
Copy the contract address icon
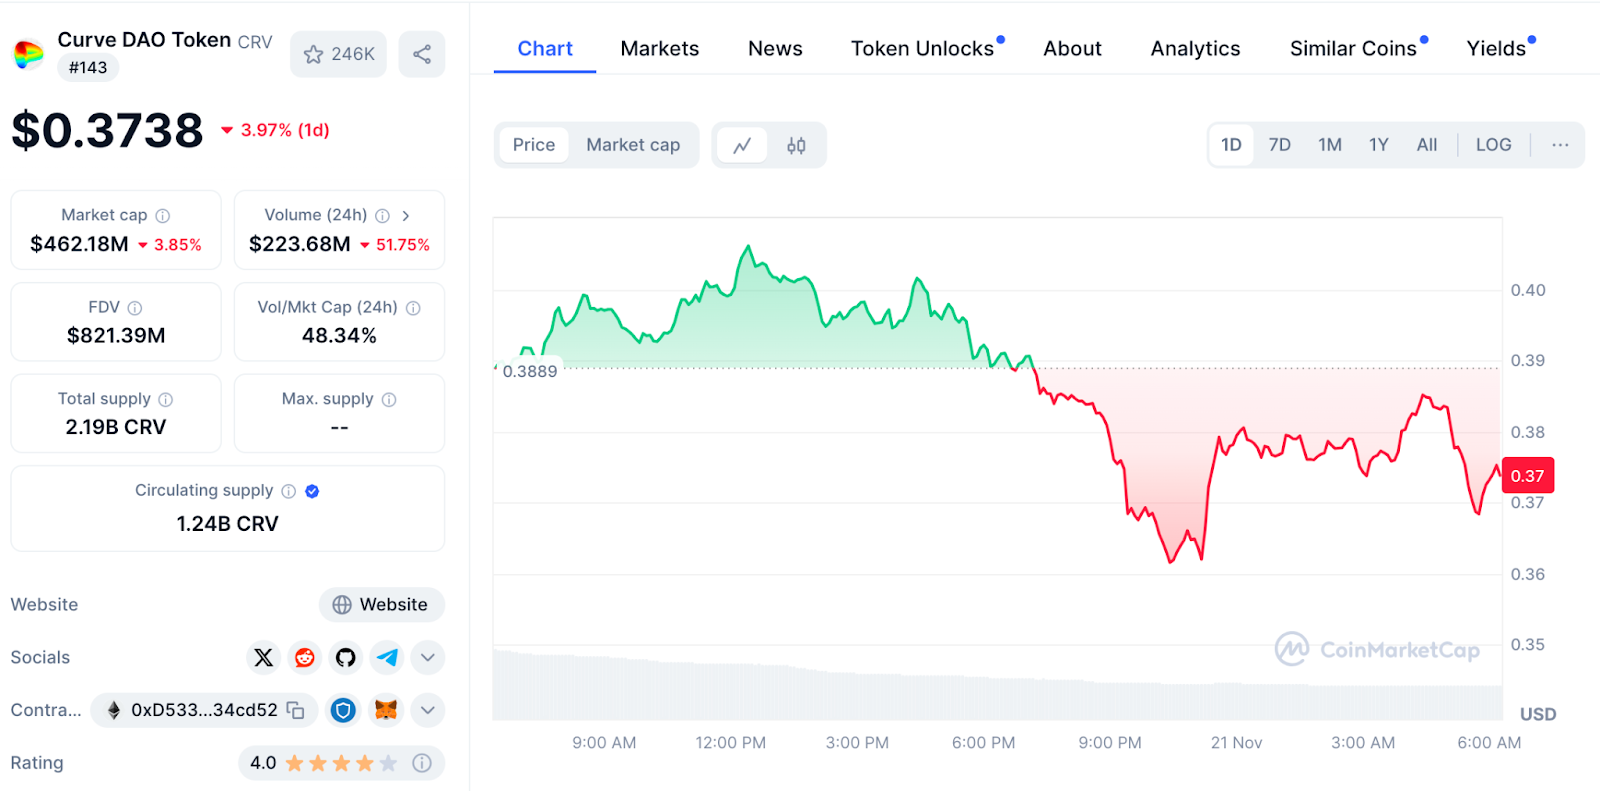(x=296, y=710)
